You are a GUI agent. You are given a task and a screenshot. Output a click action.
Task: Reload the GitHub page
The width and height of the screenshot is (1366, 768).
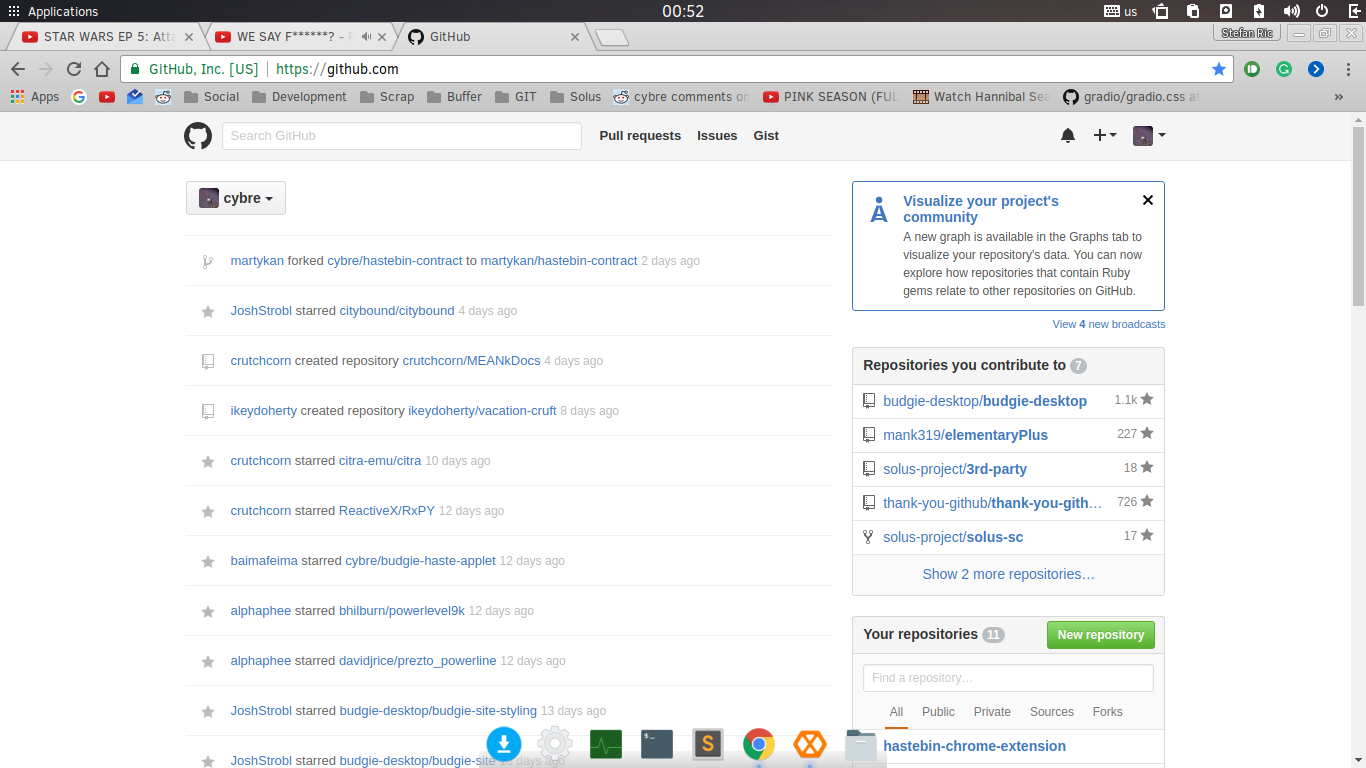click(x=74, y=69)
